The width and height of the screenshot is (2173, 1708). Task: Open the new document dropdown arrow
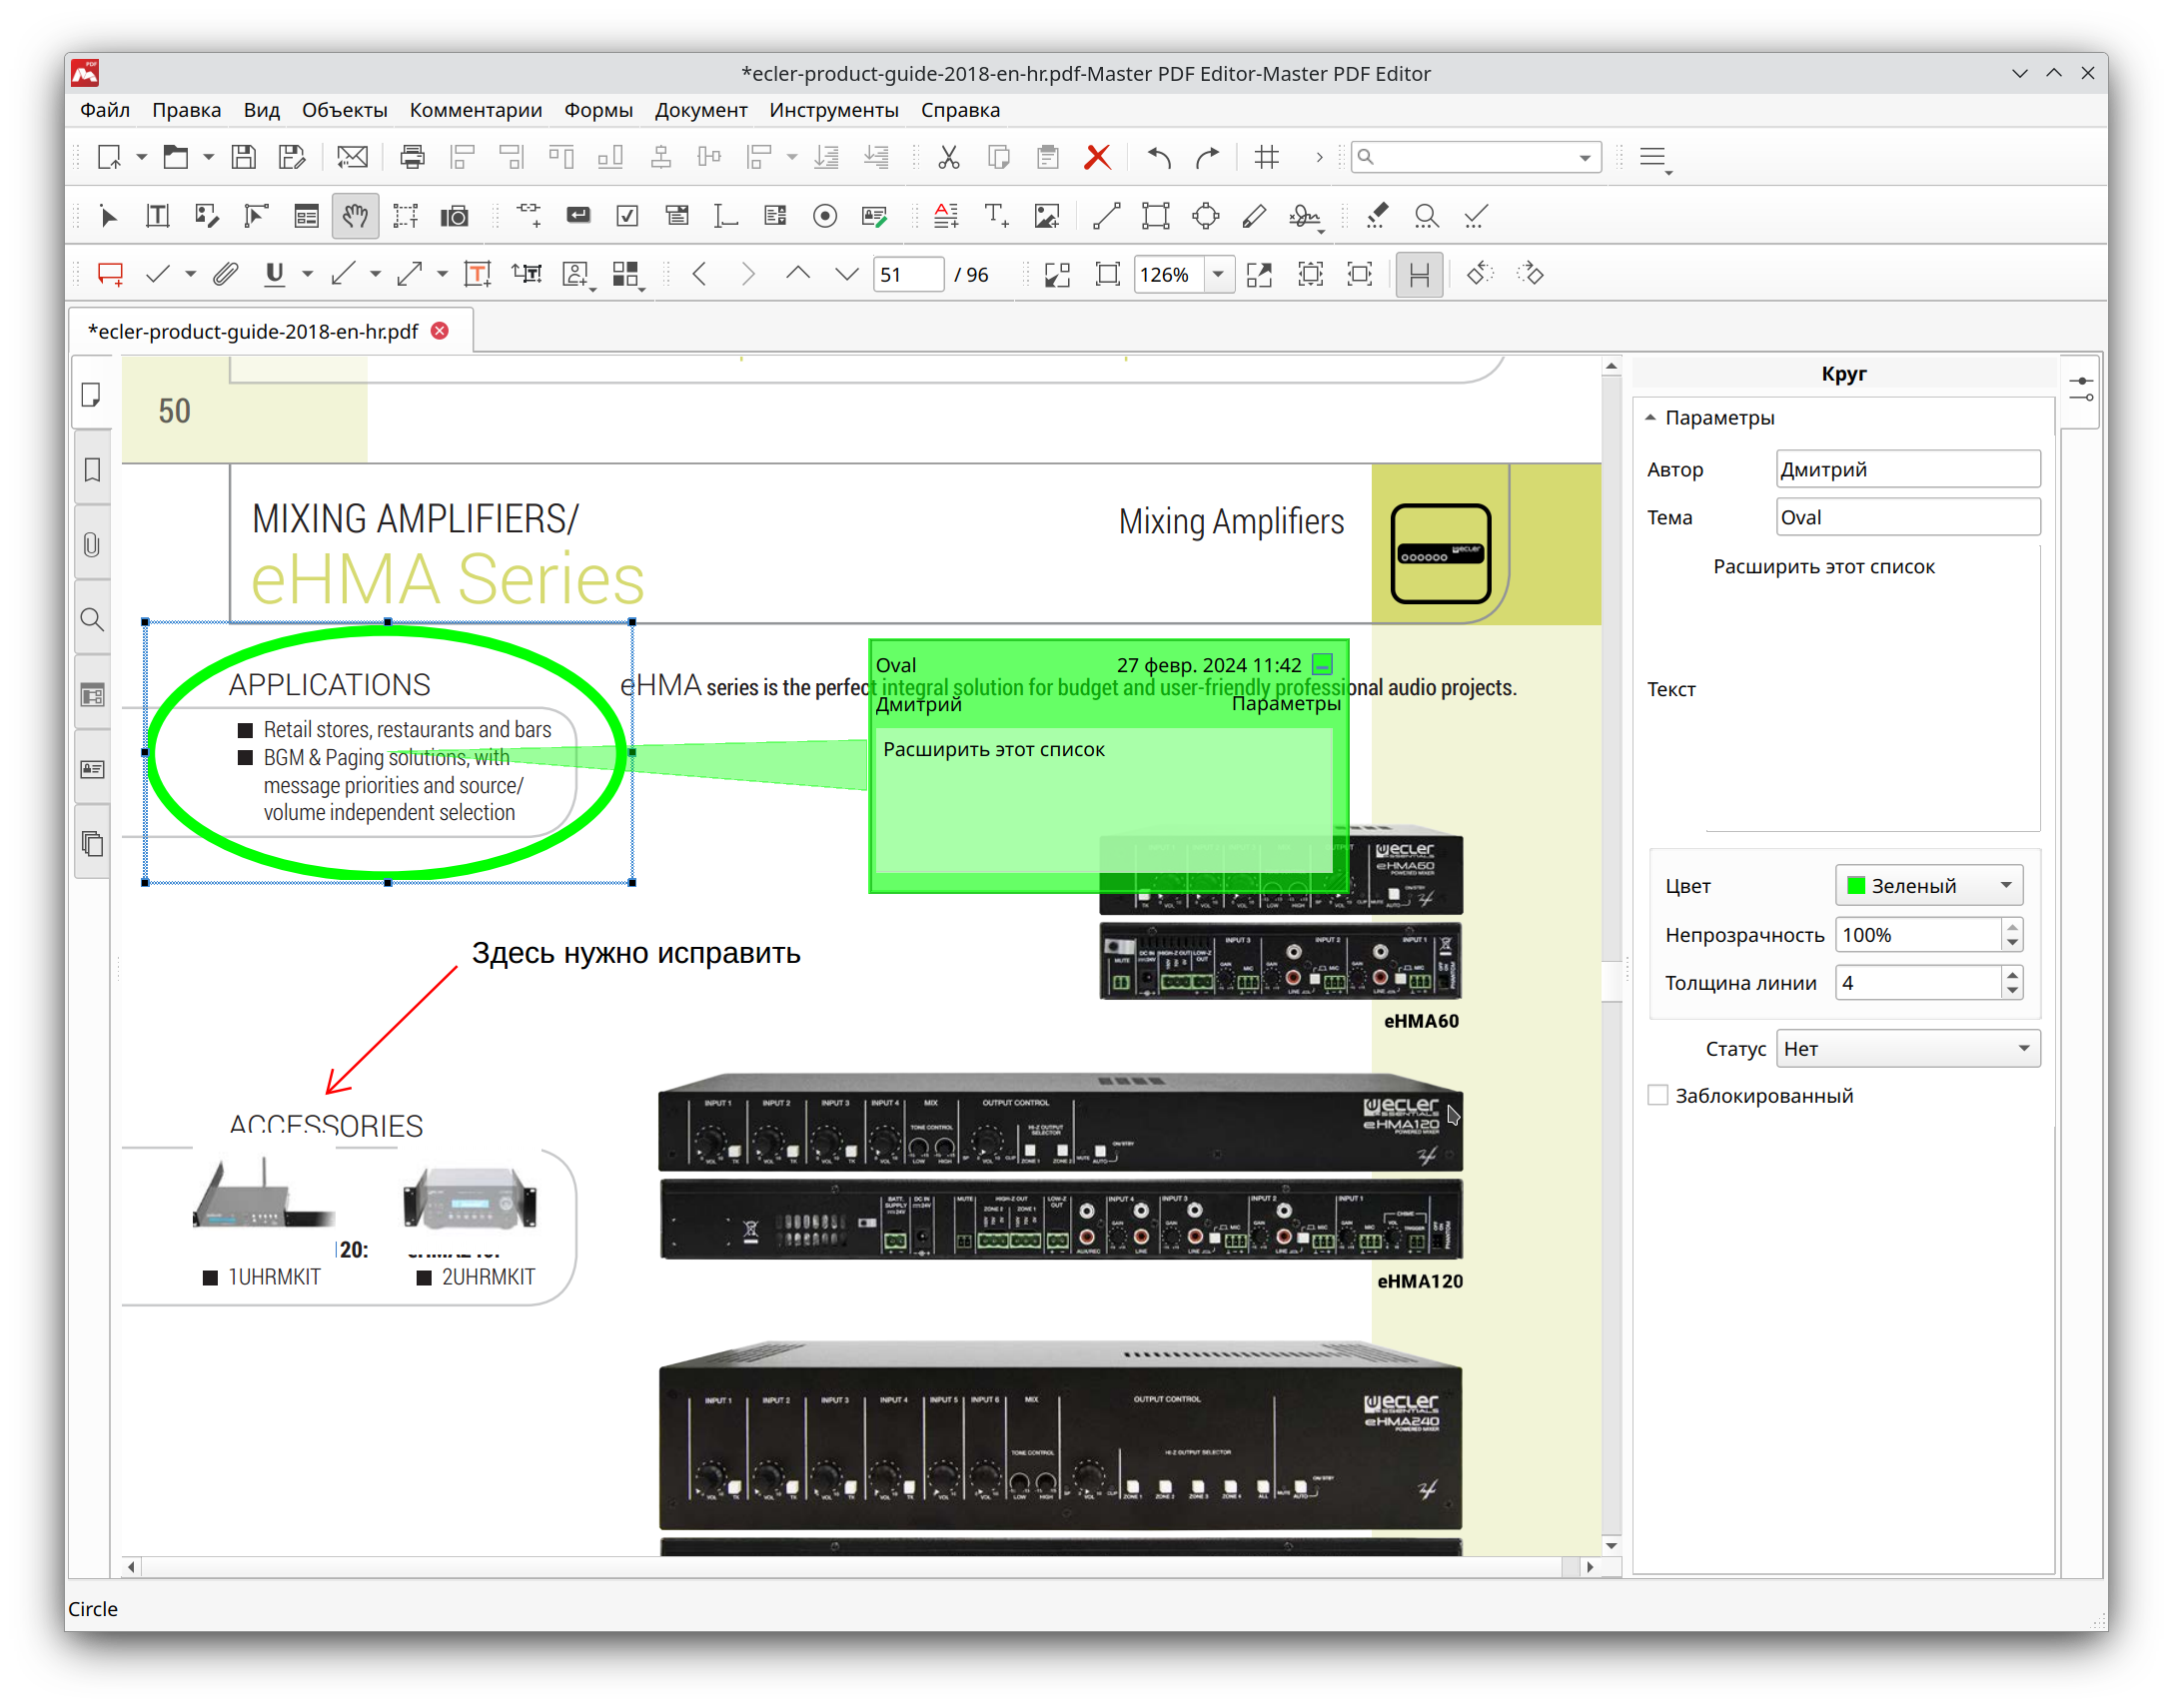[141, 157]
